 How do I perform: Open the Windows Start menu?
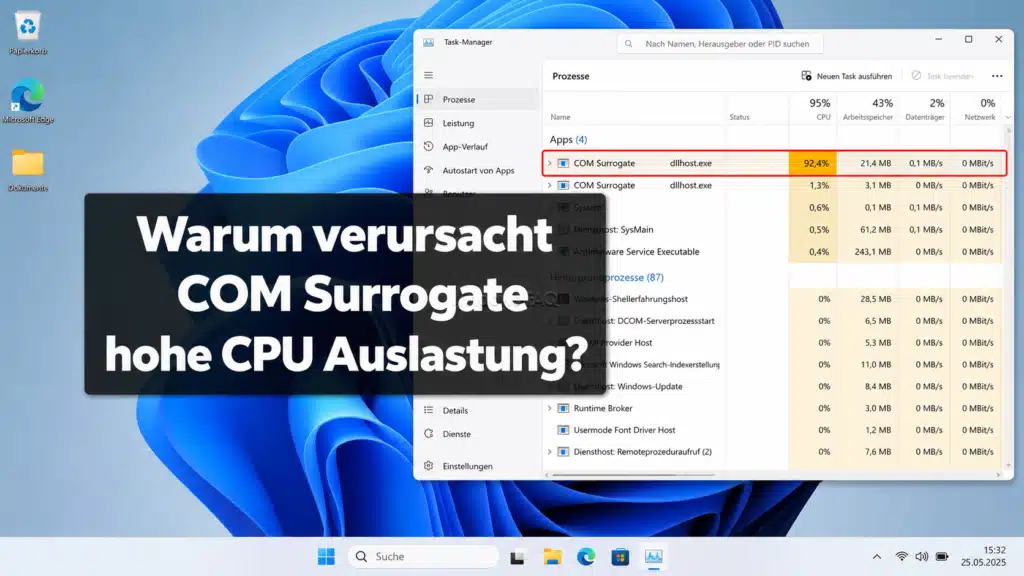326,556
